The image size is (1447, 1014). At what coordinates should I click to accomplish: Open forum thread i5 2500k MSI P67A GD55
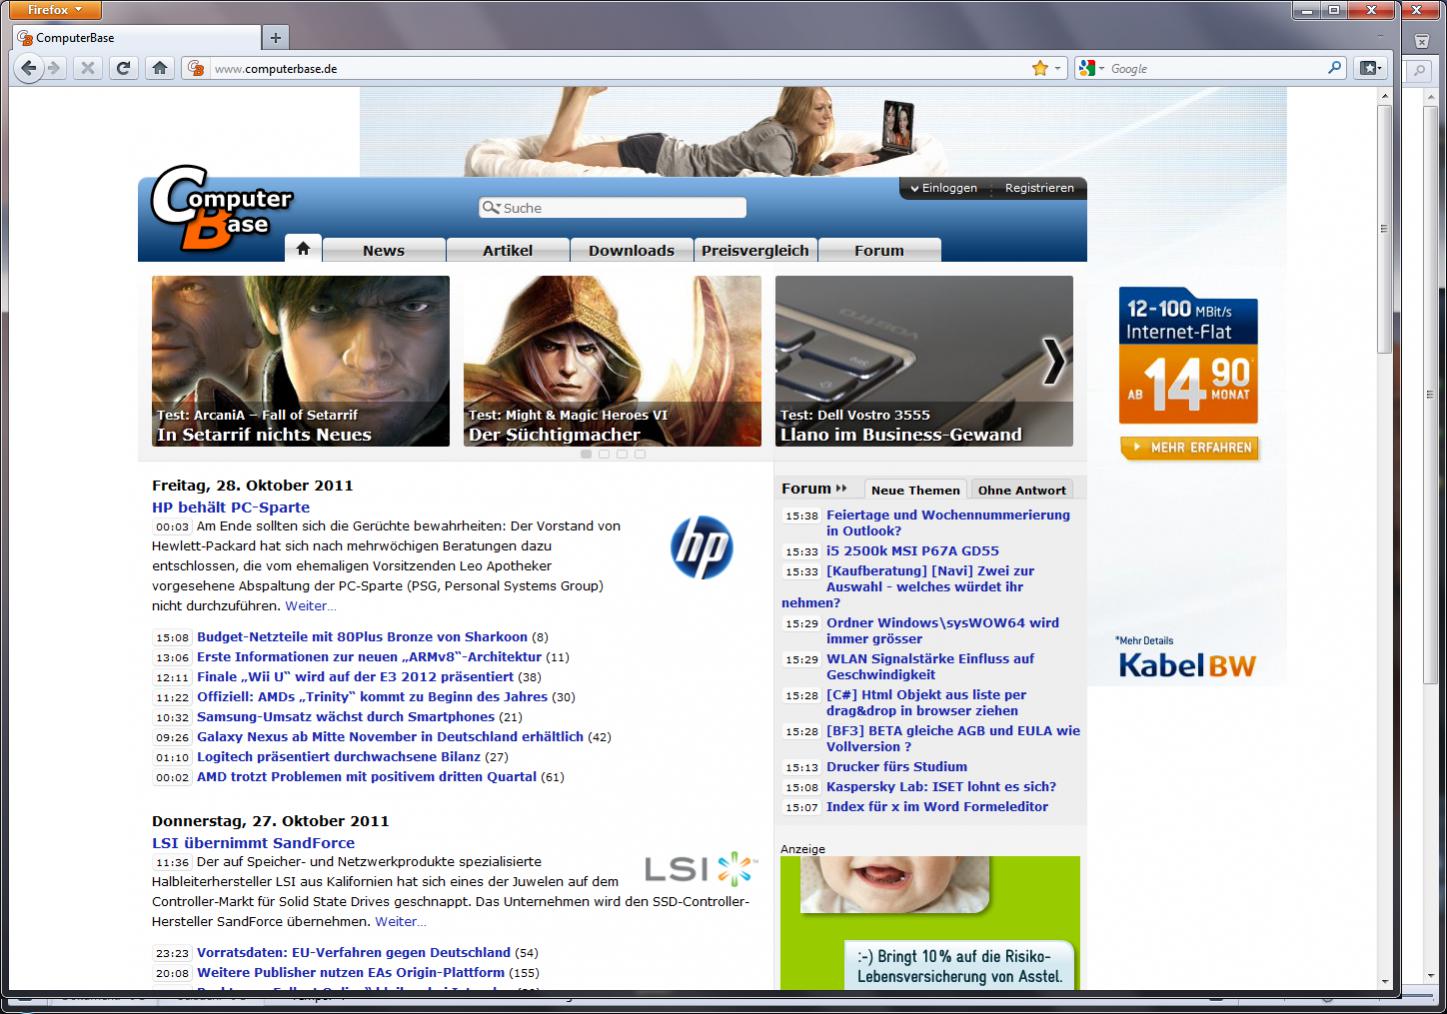pyautogui.click(x=912, y=551)
